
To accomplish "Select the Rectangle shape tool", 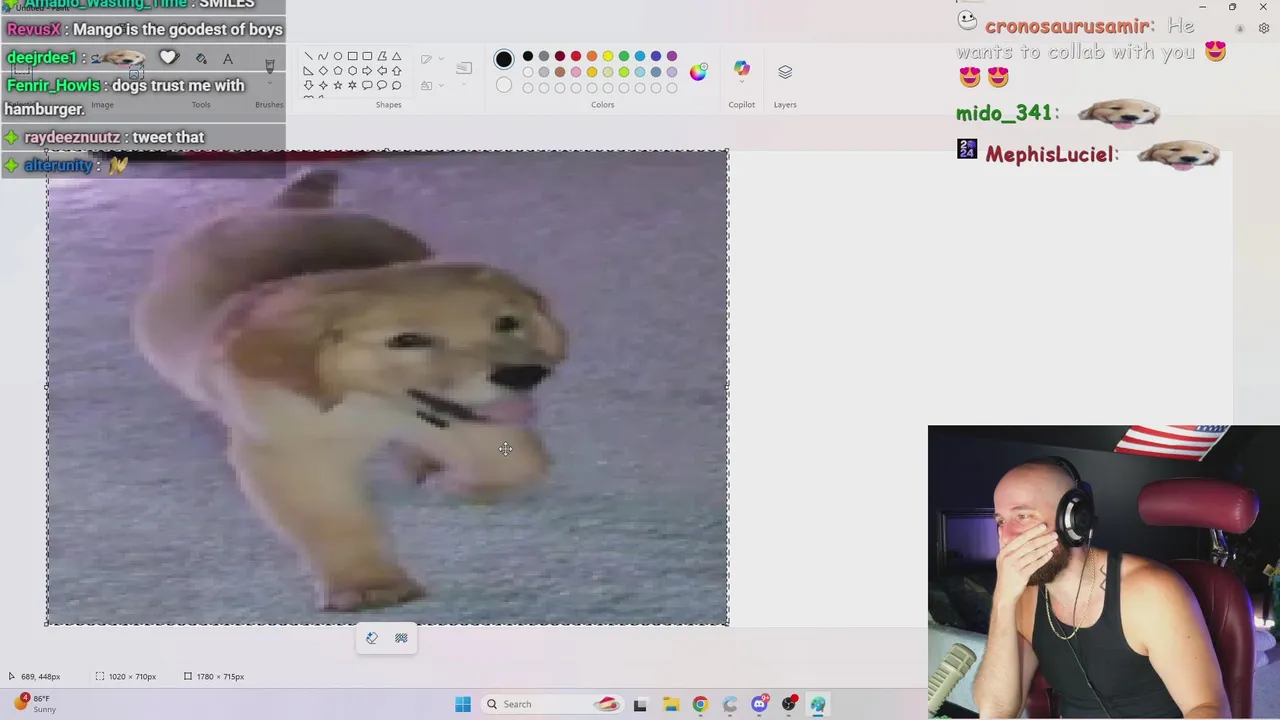I will [x=352, y=56].
